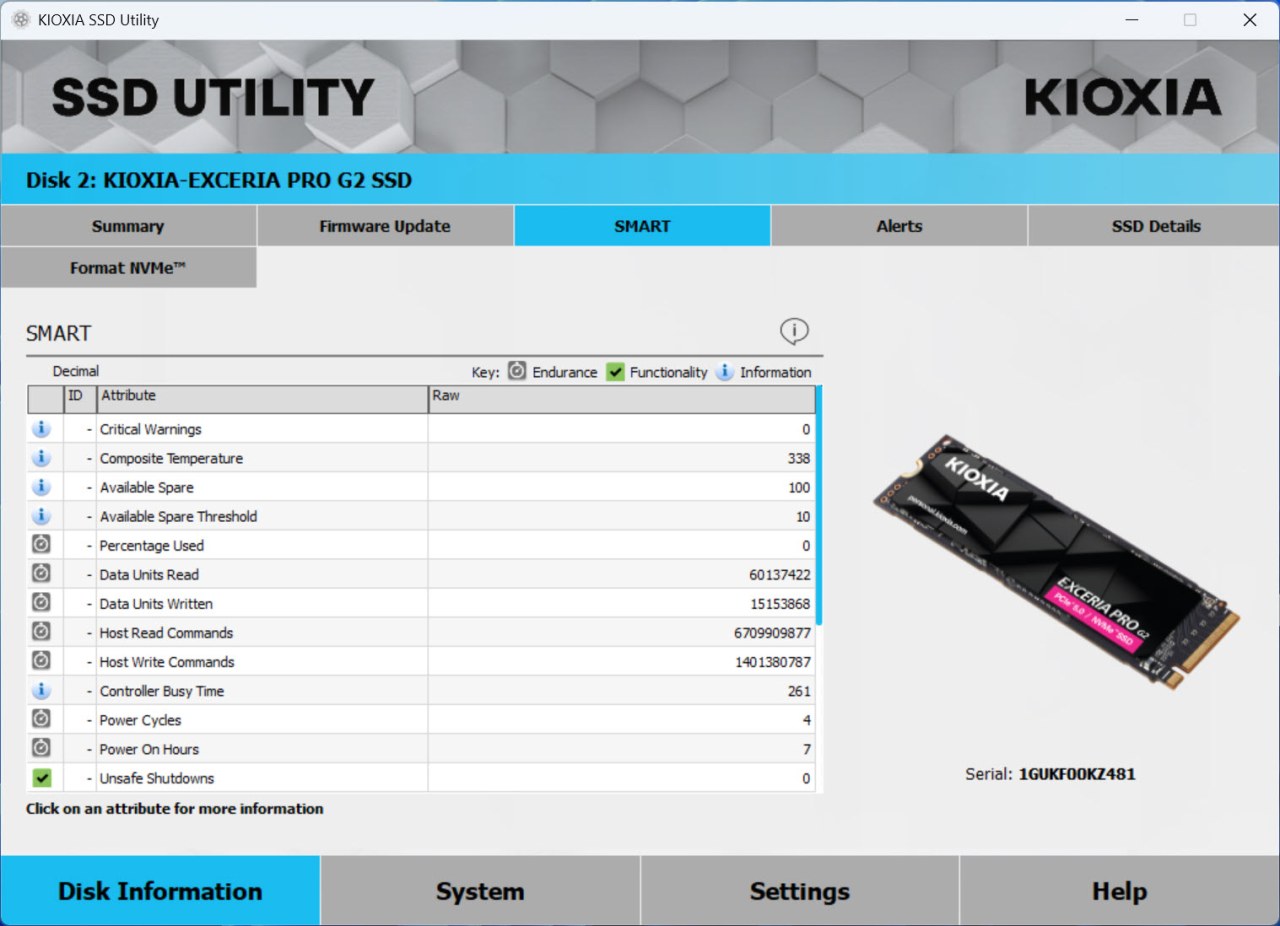Select the Power On Hours attribute

tap(149, 748)
